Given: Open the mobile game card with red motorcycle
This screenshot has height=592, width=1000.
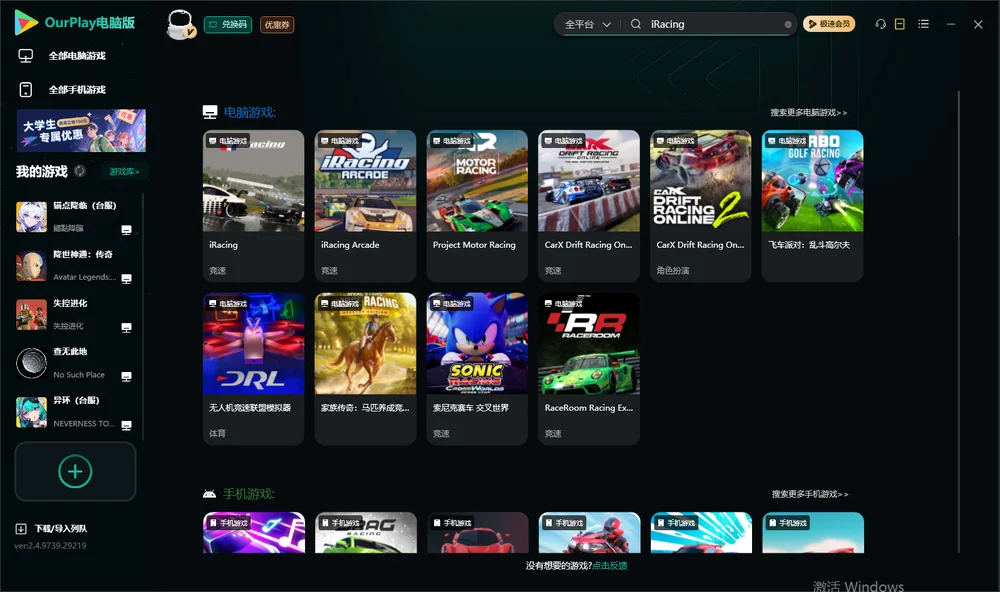Looking at the screenshot, I should pos(589,533).
